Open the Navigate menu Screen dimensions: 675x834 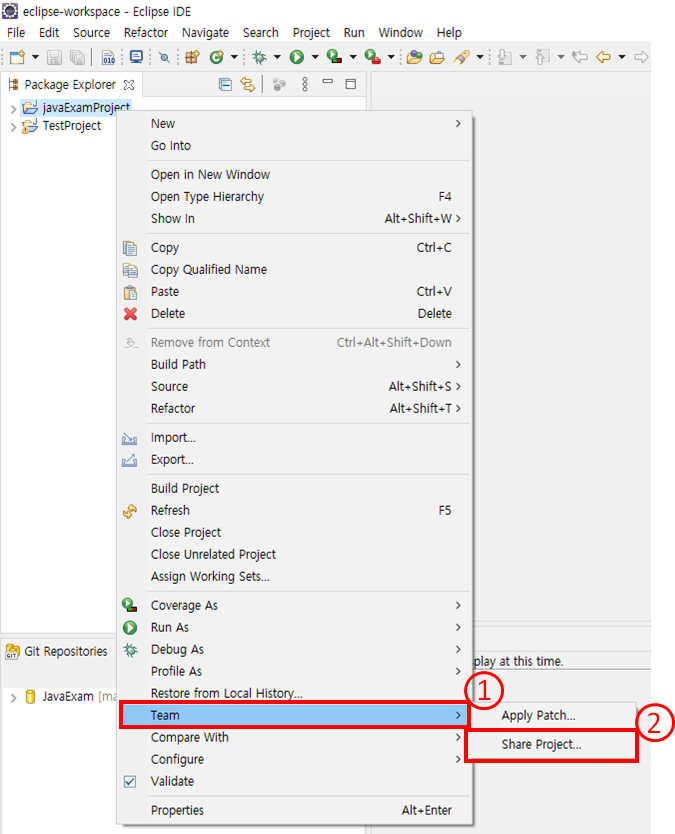205,32
